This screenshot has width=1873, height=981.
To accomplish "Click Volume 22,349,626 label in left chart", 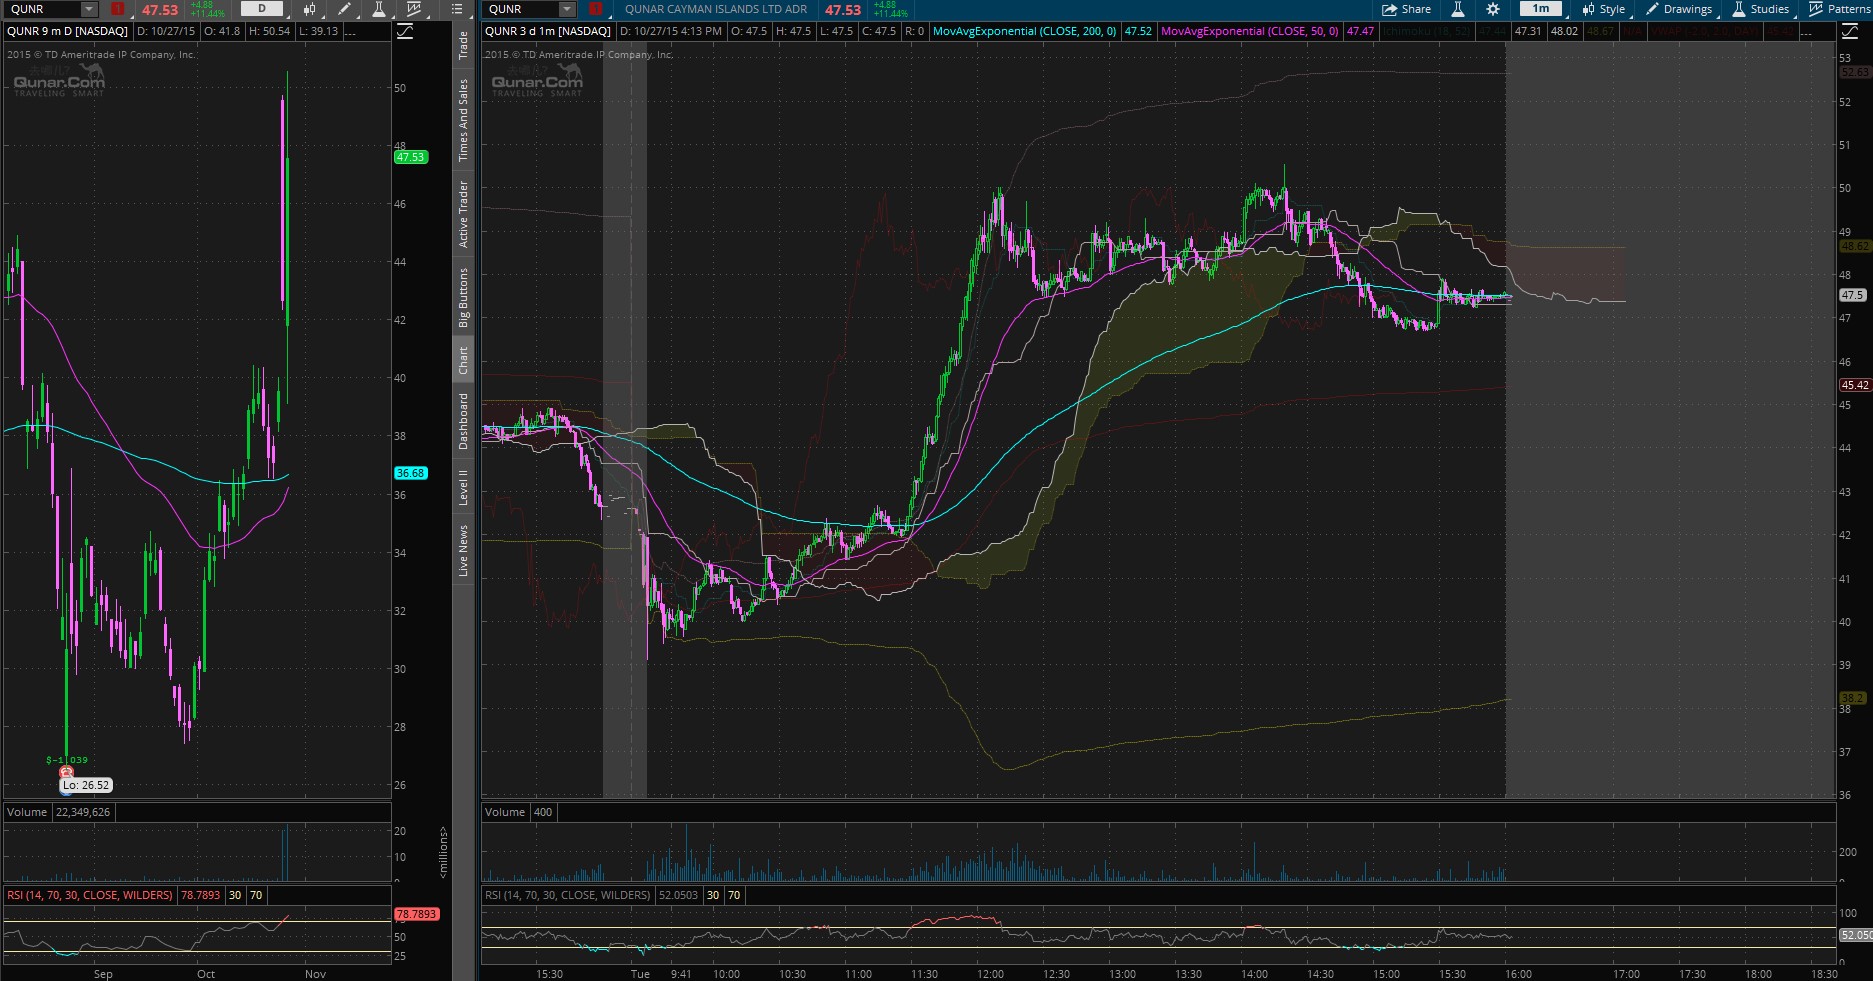I will tap(59, 812).
